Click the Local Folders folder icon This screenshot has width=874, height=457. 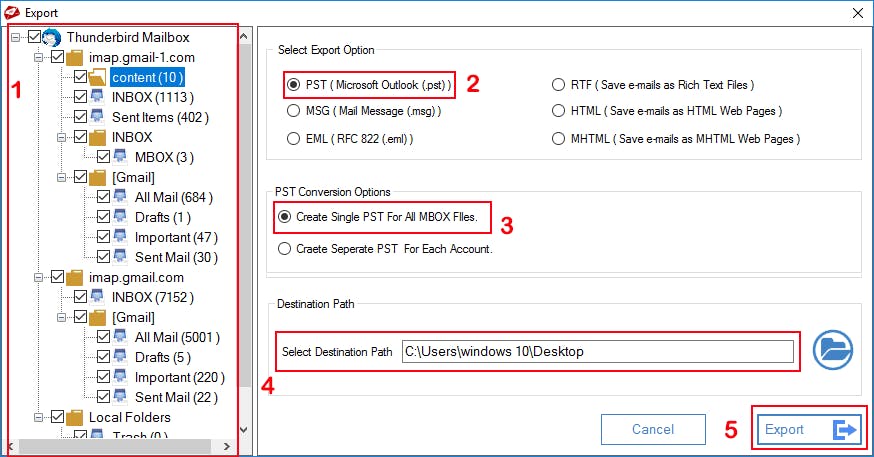click(x=74, y=417)
